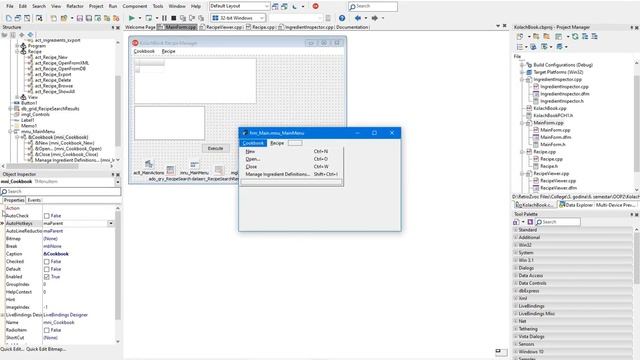Image resolution: width=640 pixels, height=360 pixels.
Task: Click the Move Up arrow in Structure toolbar
Action: click(22, 35)
